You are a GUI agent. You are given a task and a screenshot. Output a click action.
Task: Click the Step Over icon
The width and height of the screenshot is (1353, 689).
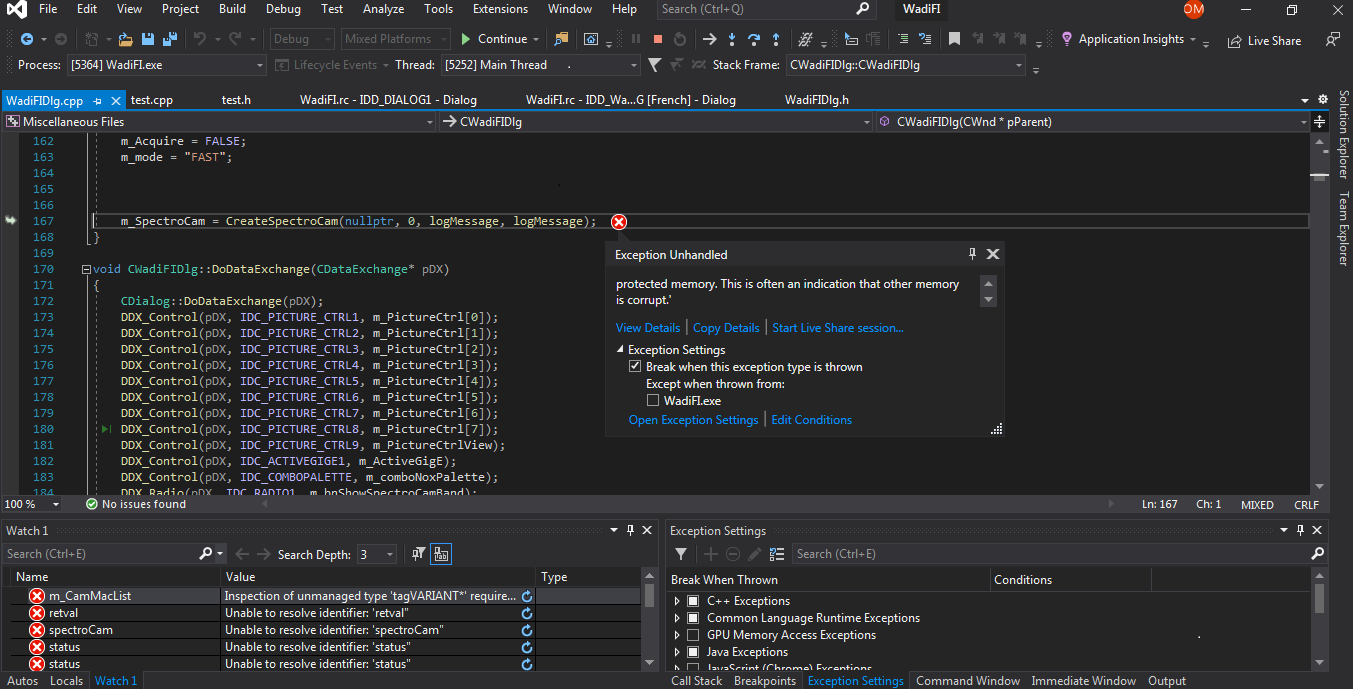754,39
